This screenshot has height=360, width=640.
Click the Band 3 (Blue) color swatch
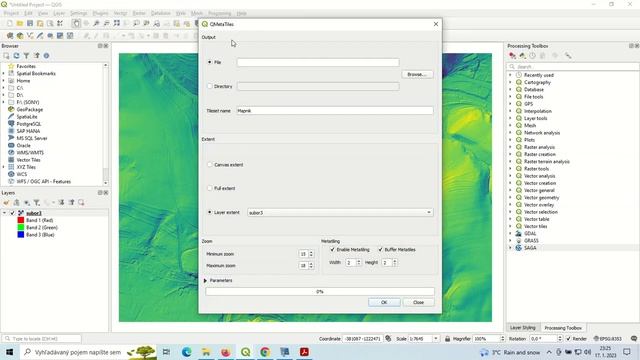pos(21,235)
